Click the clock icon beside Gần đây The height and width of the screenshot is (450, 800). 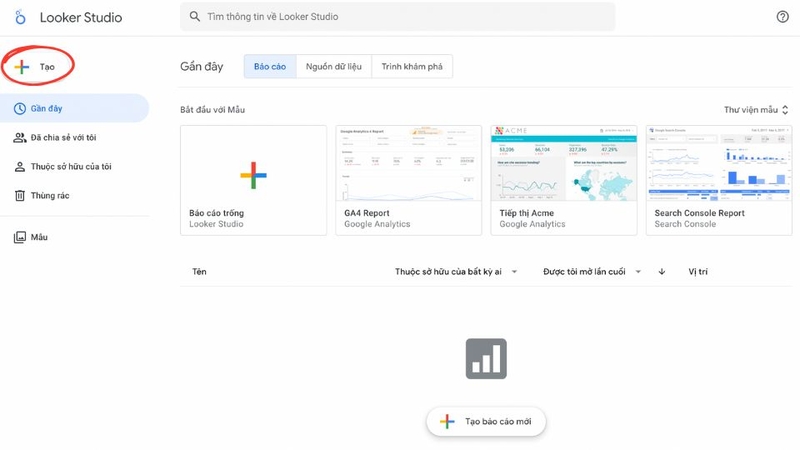[x=19, y=108]
